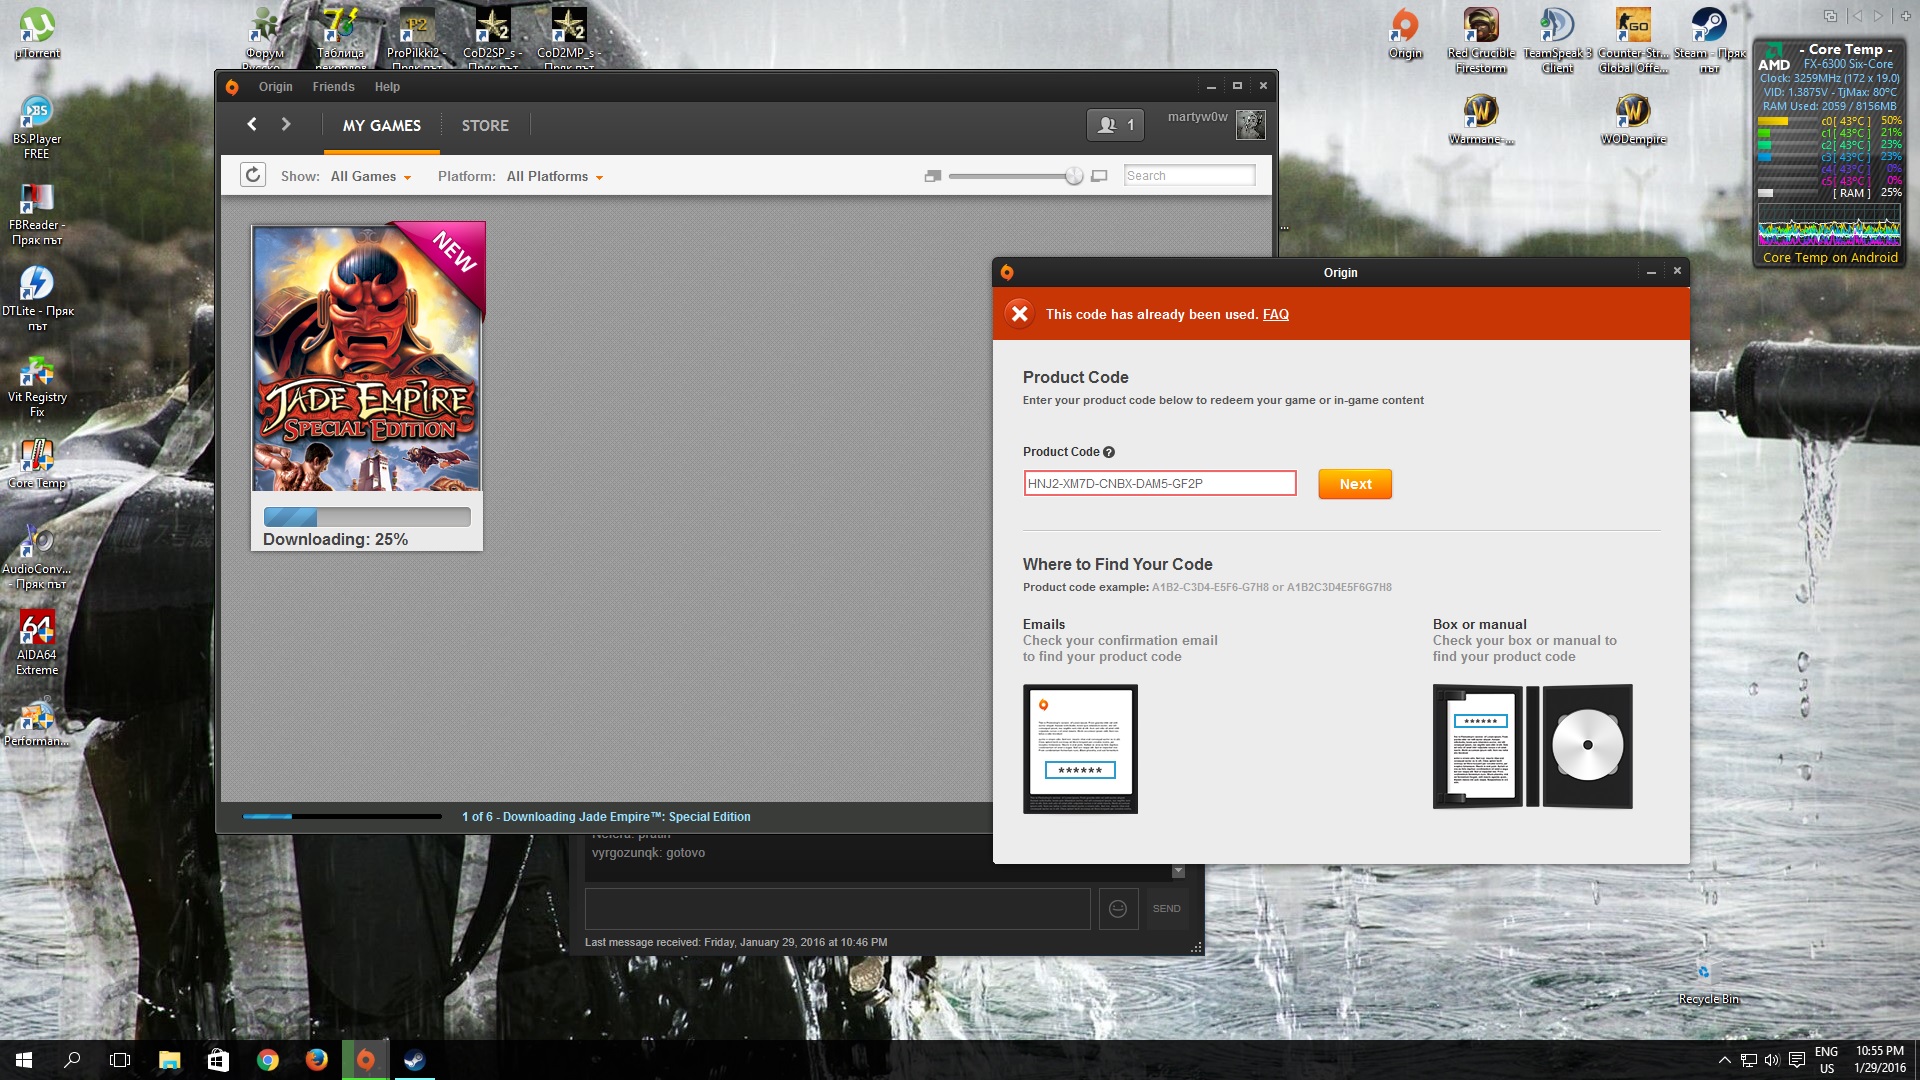Image resolution: width=1920 pixels, height=1080 pixels.
Task: Open File Explorer from taskbar
Action: pyautogui.click(x=169, y=1060)
